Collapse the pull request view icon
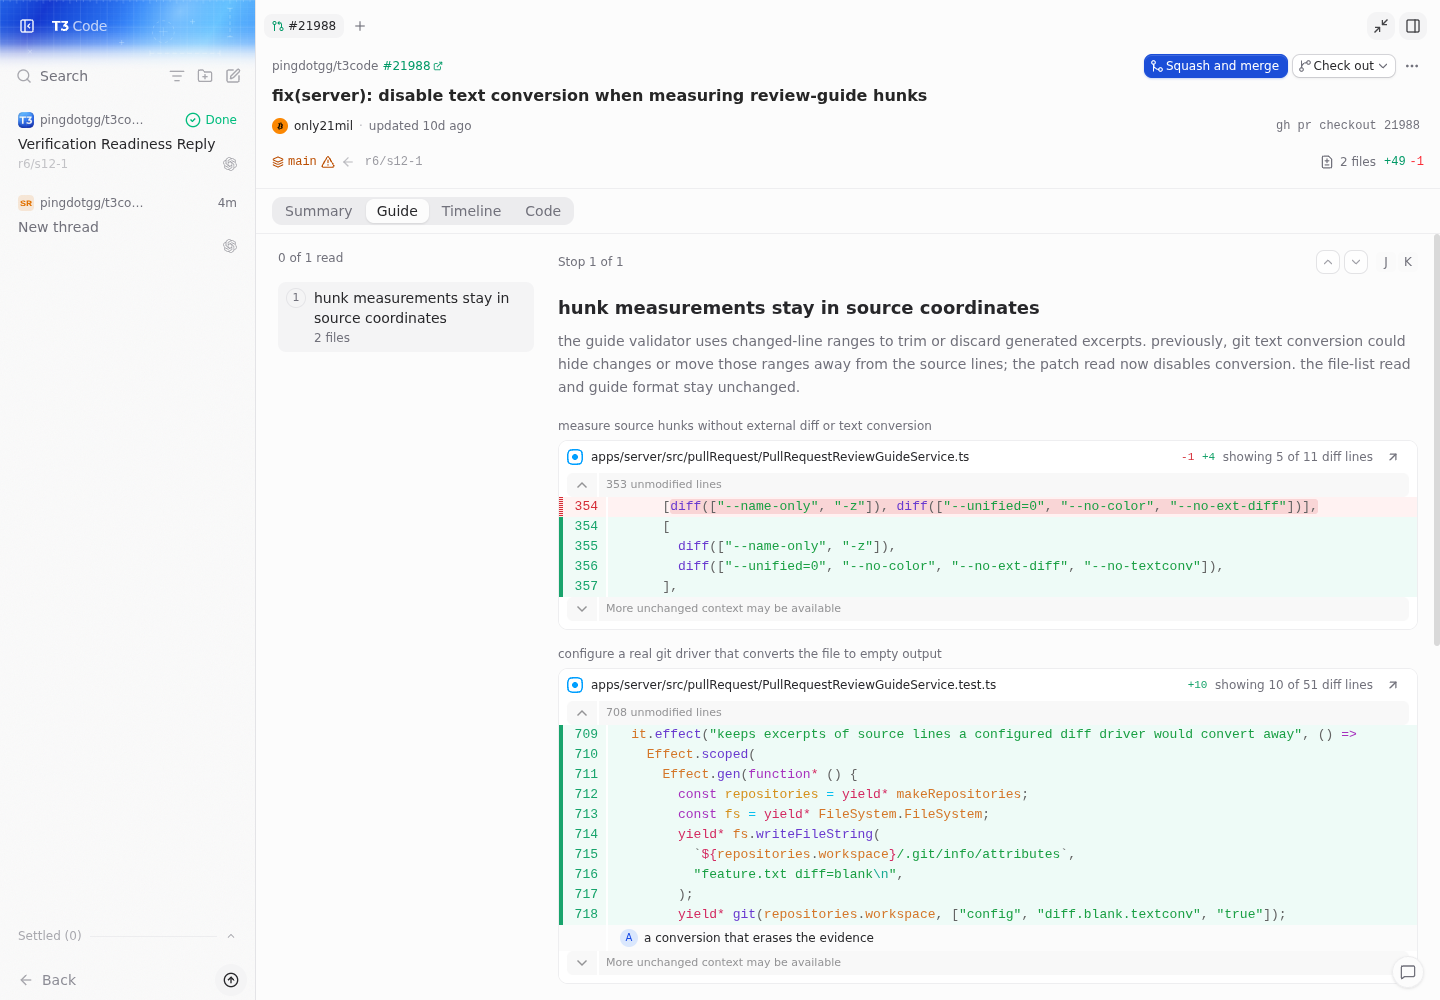 pyautogui.click(x=1381, y=26)
